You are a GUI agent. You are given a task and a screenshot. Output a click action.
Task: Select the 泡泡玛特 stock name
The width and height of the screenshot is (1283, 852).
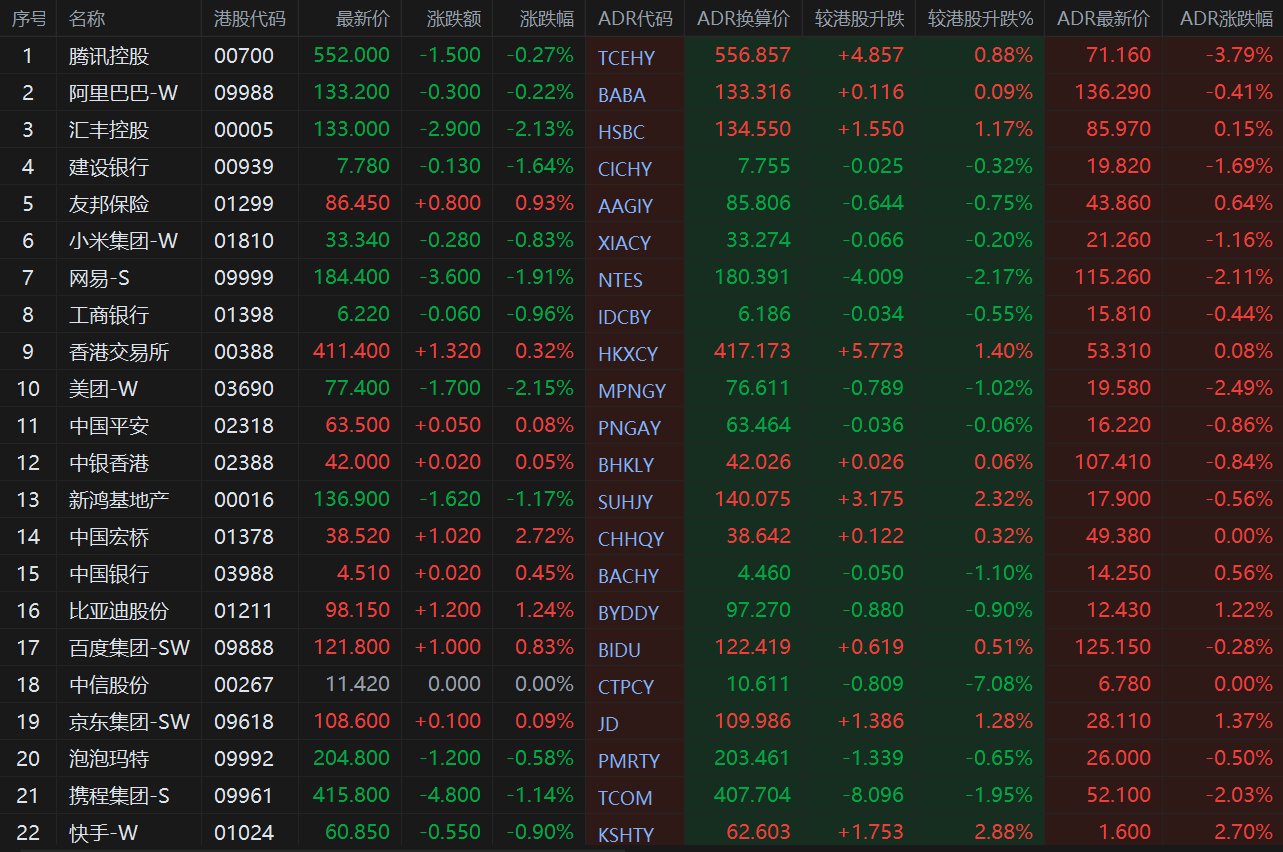coord(109,759)
